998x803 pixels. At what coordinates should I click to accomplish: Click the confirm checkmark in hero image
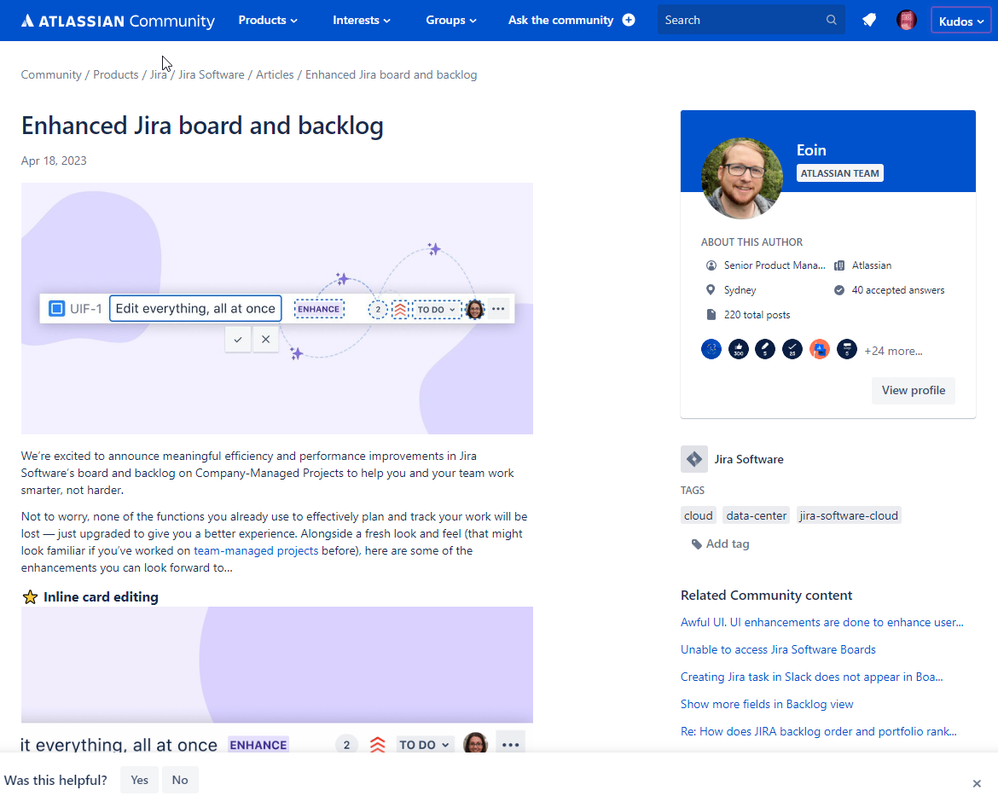coord(237,339)
